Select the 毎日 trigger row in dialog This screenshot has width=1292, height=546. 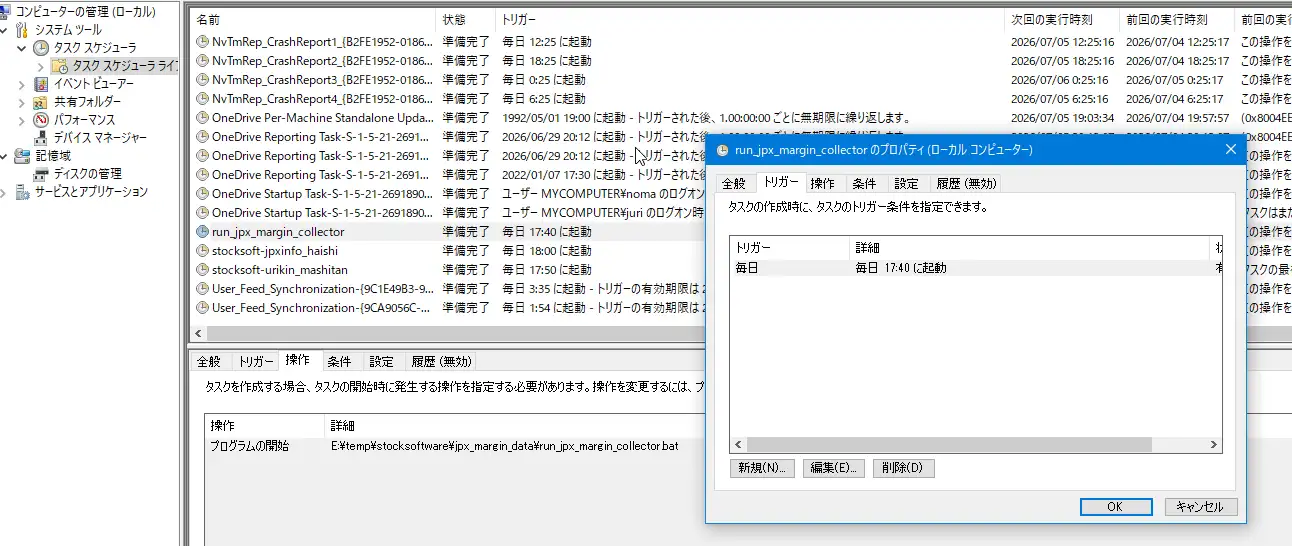click(976, 268)
